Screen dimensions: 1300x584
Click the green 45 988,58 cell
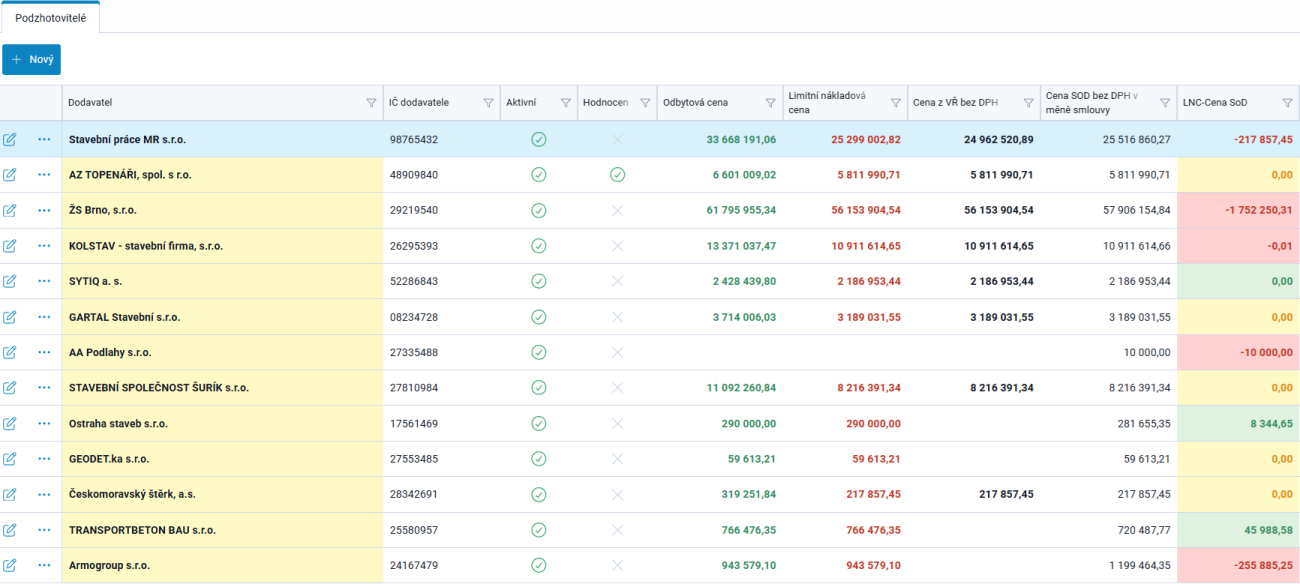click(1238, 530)
